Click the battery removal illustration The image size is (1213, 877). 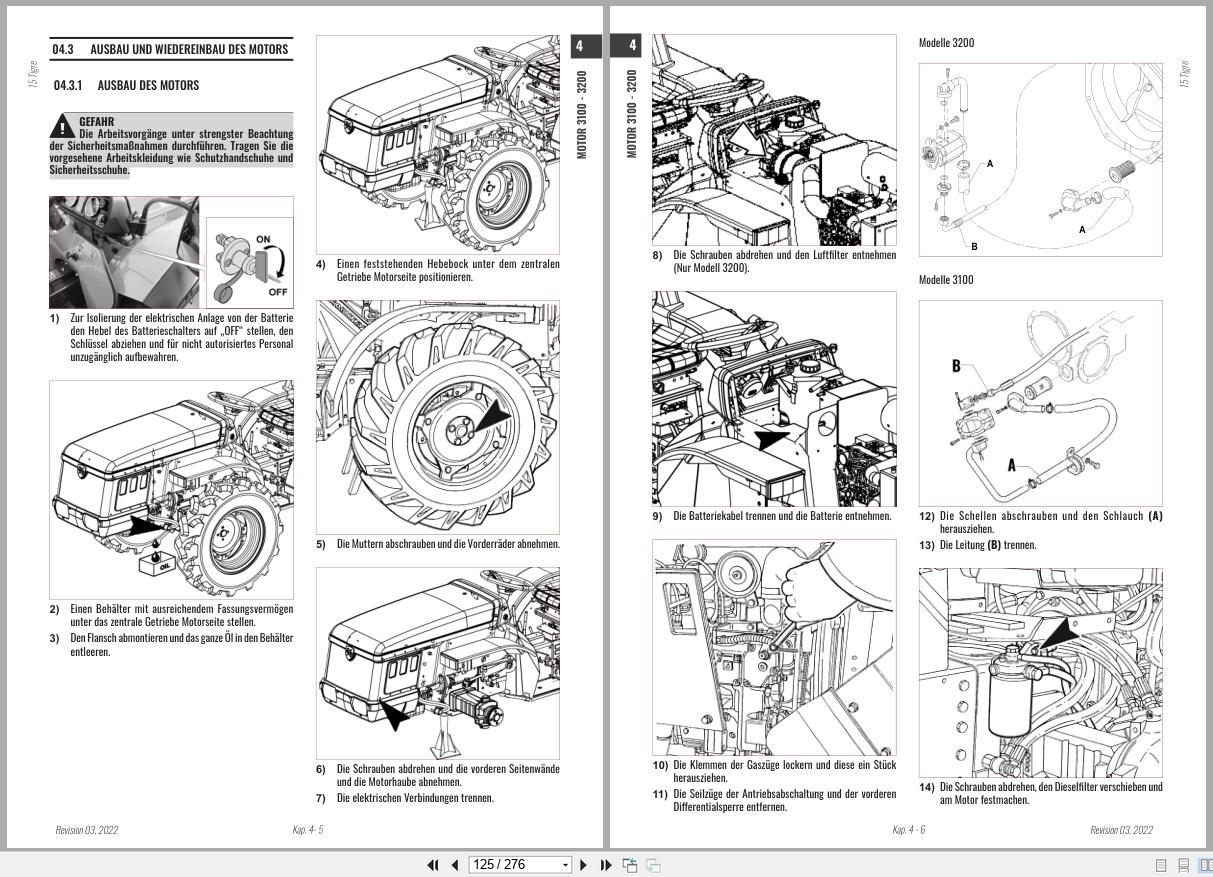(x=774, y=399)
